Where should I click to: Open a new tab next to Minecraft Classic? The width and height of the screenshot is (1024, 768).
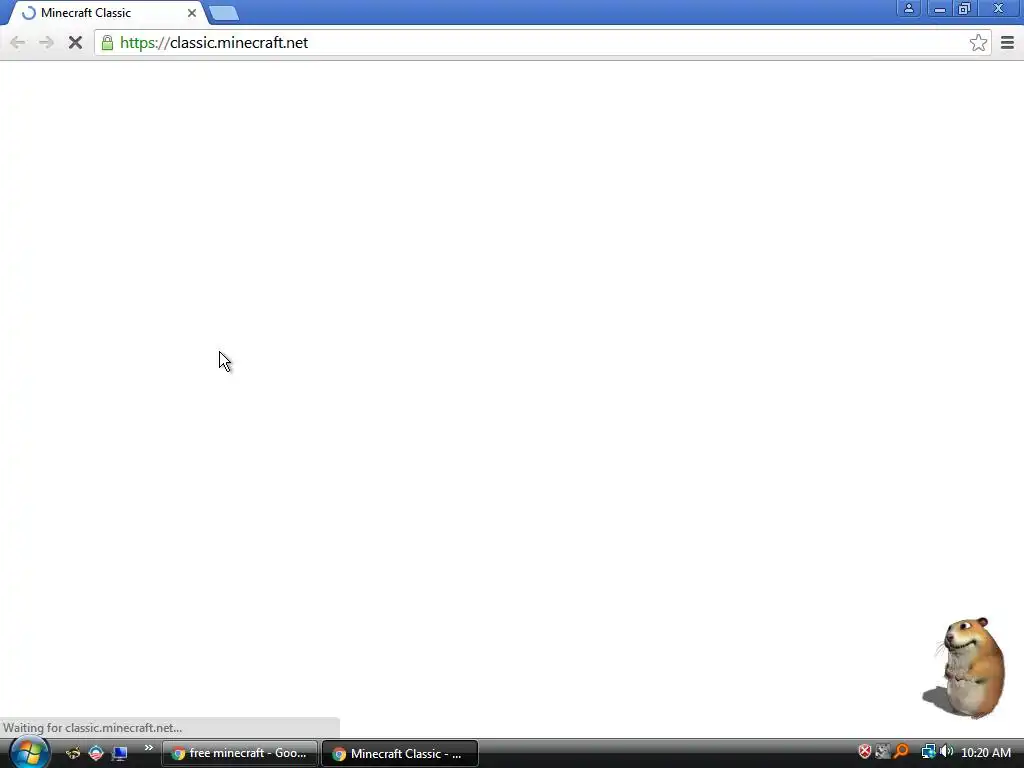pyautogui.click(x=223, y=13)
